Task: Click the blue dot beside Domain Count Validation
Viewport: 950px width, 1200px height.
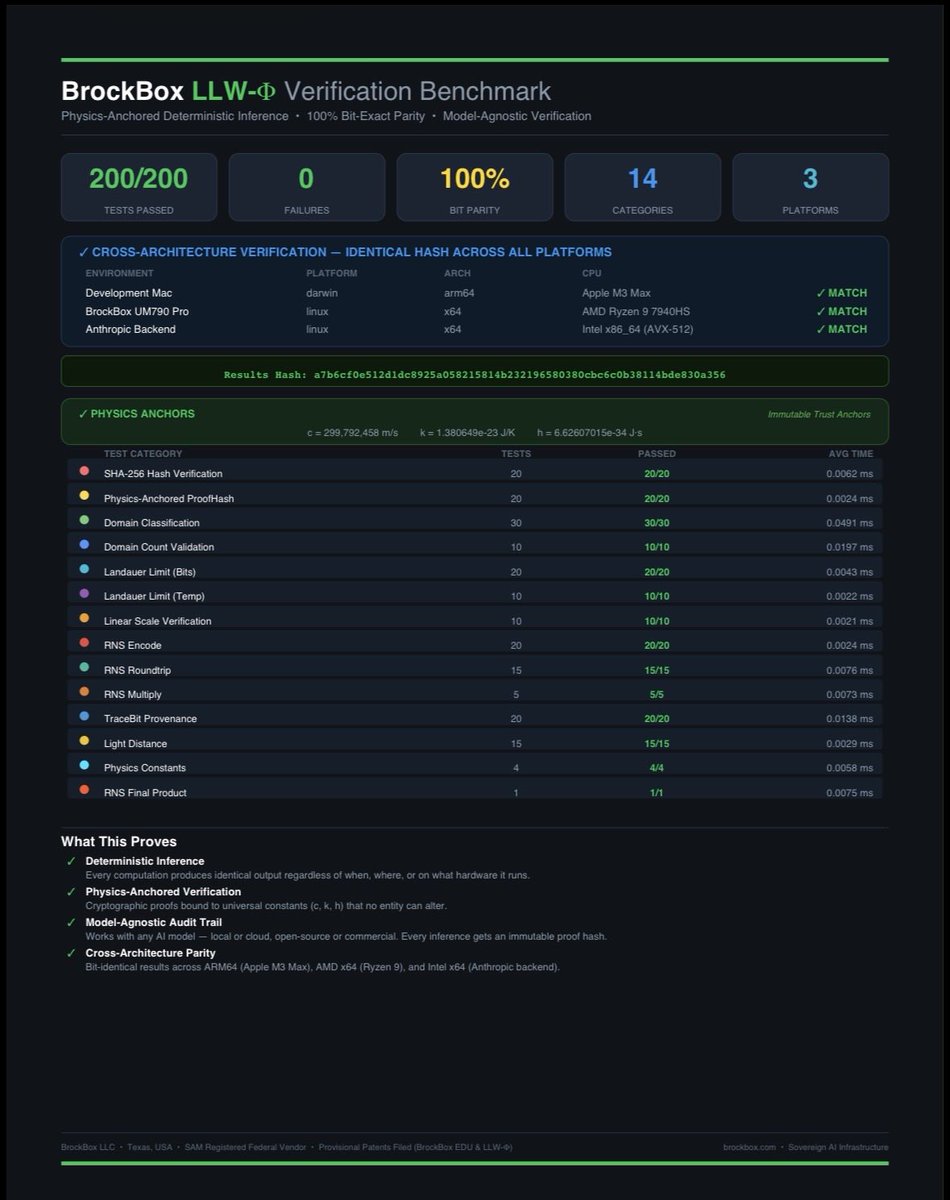Action: coord(84,545)
